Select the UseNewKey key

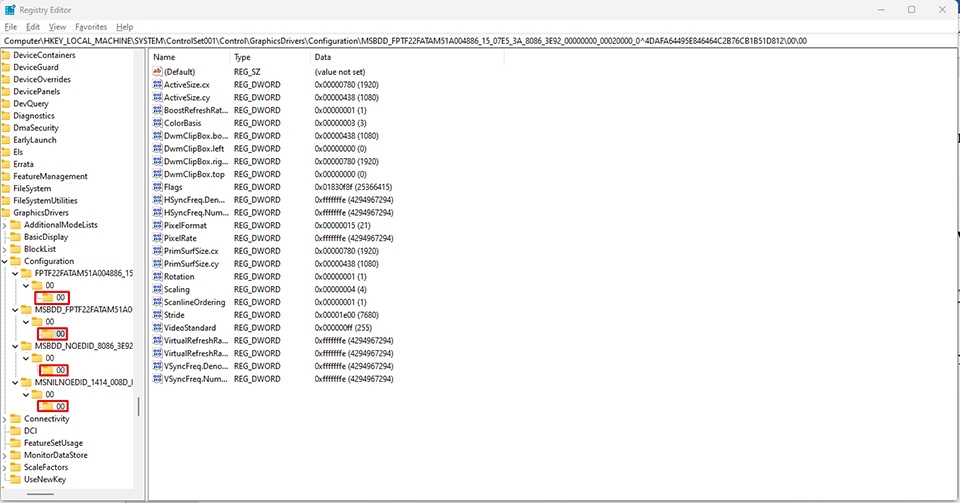coord(45,480)
